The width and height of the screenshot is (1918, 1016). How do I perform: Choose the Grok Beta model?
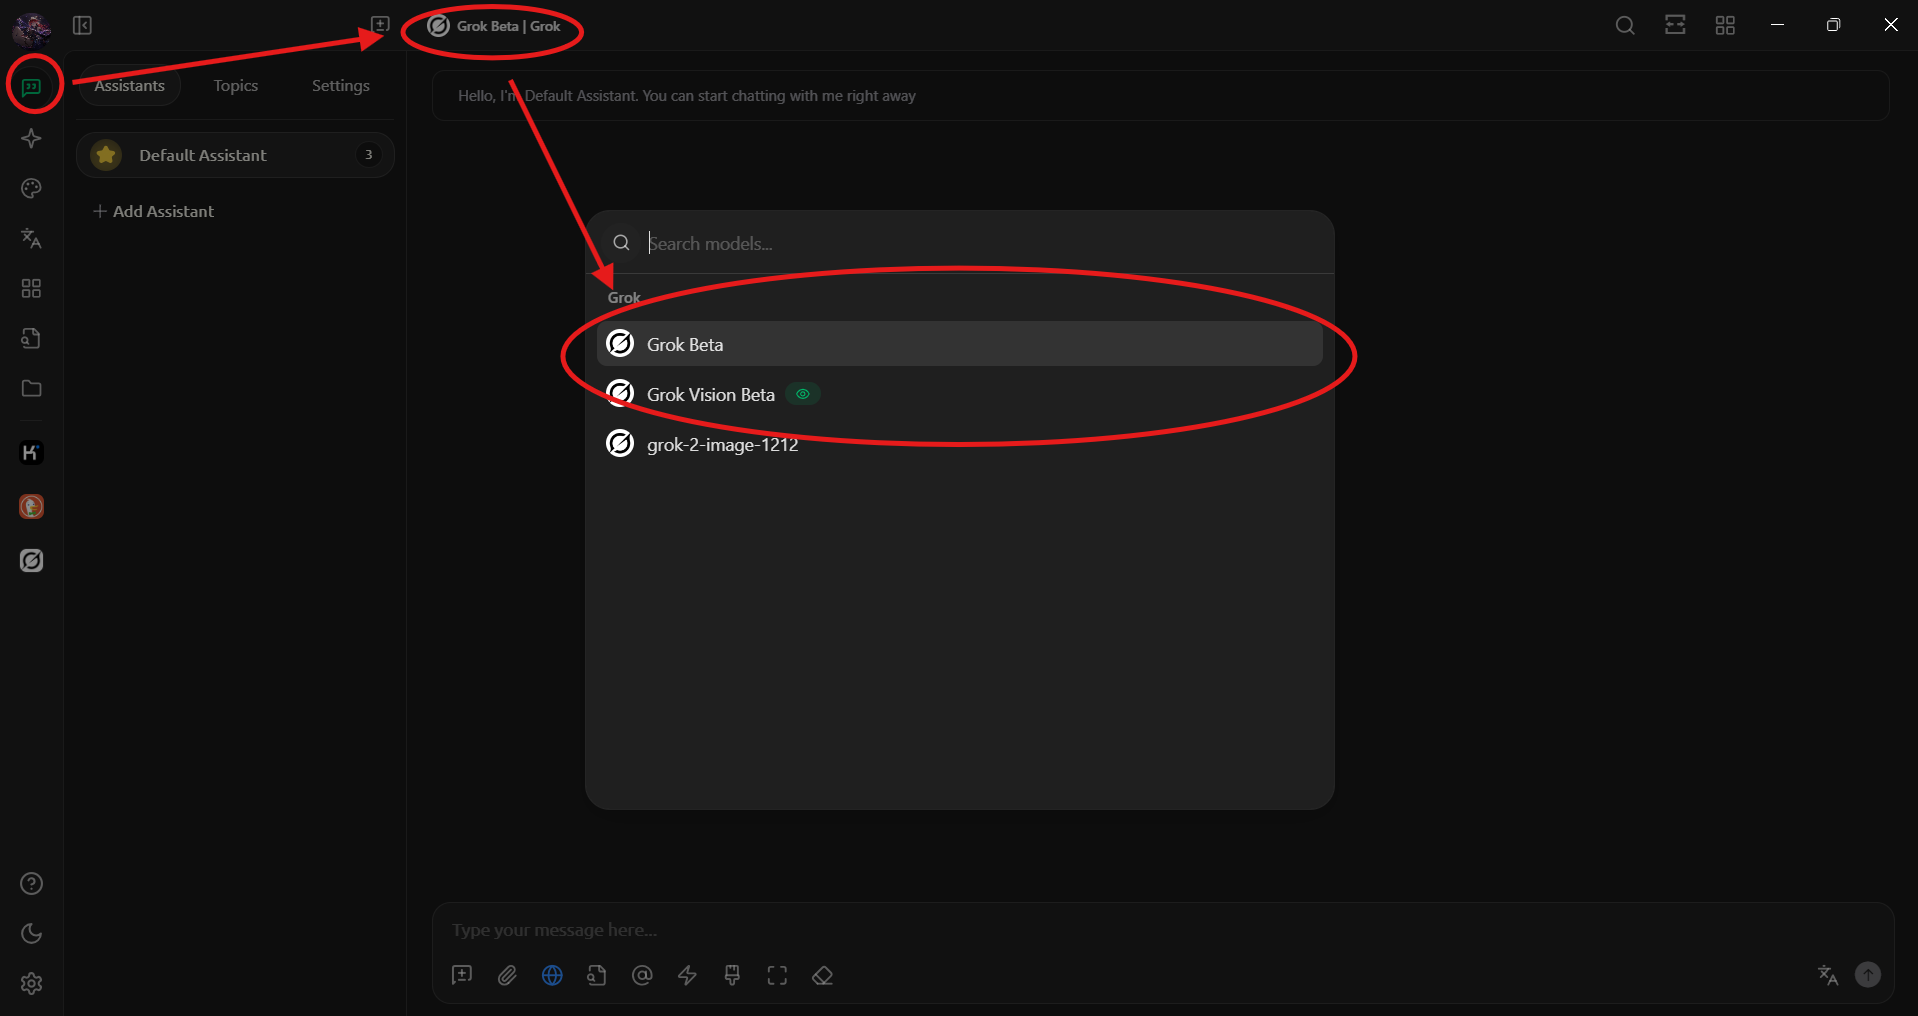point(960,344)
